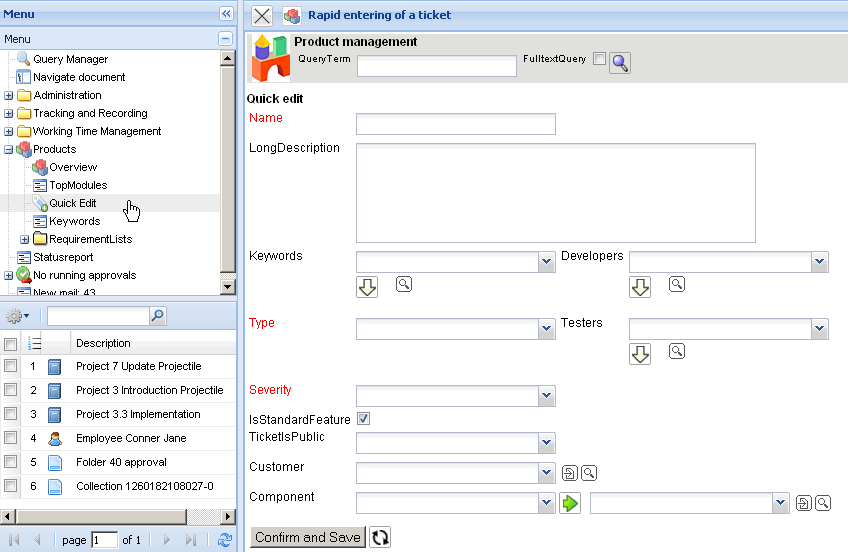This screenshot has height=552, width=848.
Task: Click the numbered-list column header icon
Action: click(x=34, y=343)
